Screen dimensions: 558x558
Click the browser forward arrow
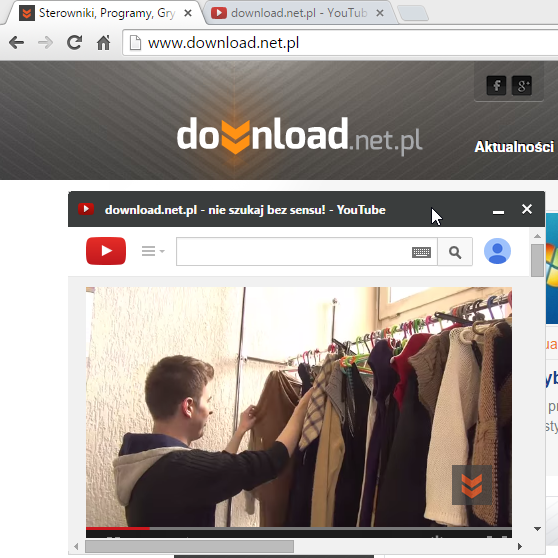[45, 43]
